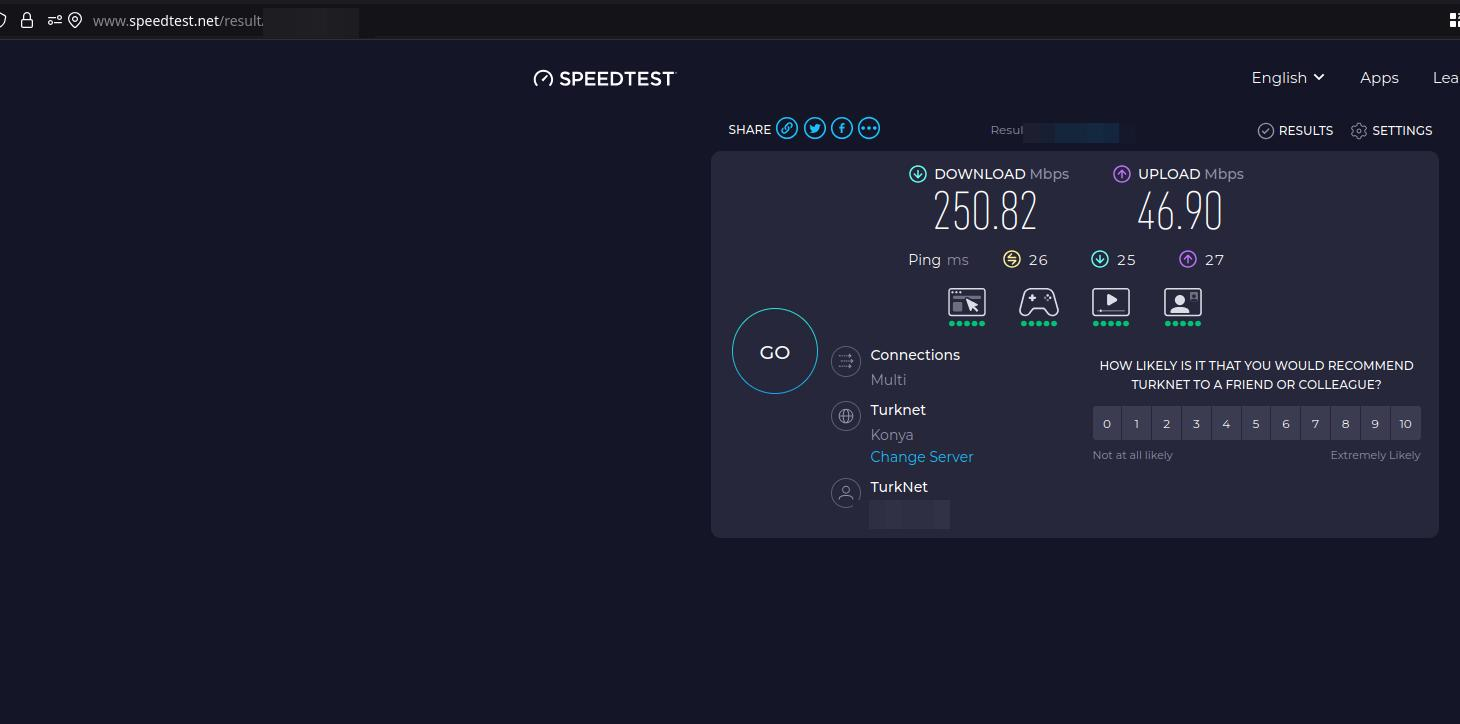Click the Konya server location text
Screen dimensions: 1460x724
point(892,435)
